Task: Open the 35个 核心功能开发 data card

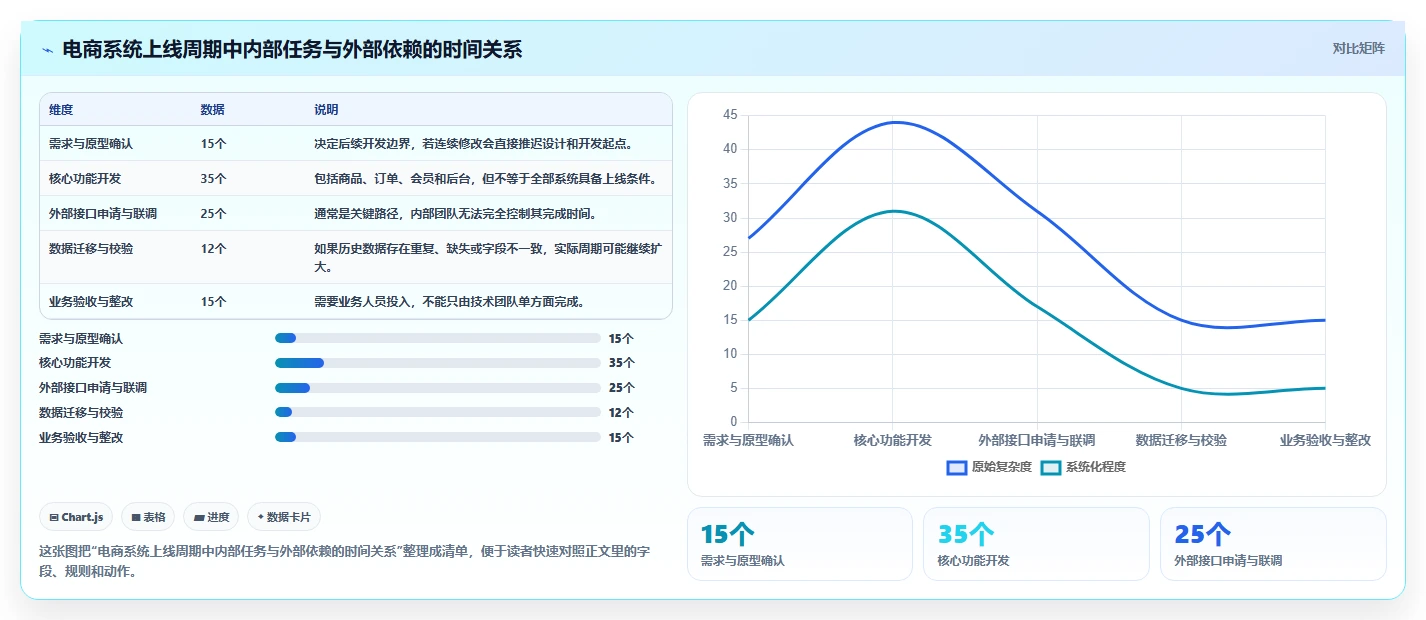Action: click(1036, 543)
